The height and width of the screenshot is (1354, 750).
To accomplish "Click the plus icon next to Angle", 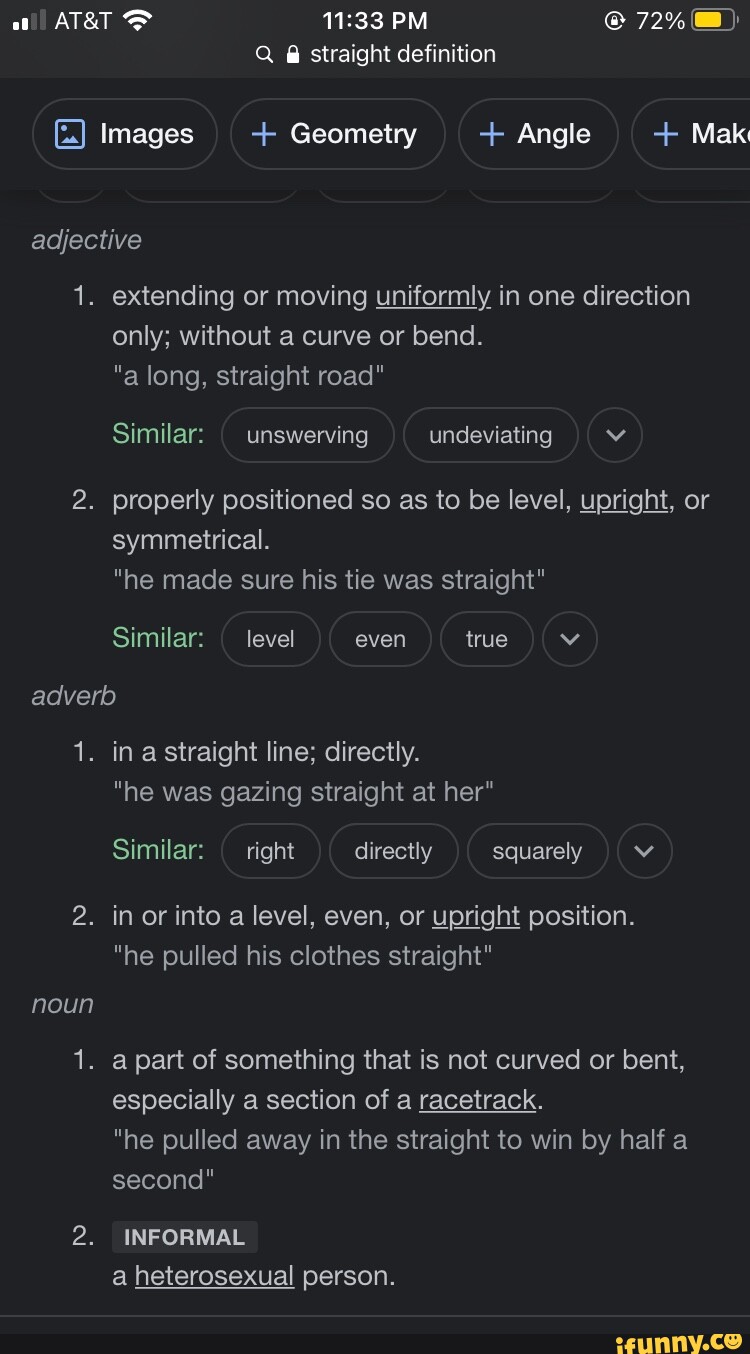I will (x=490, y=134).
